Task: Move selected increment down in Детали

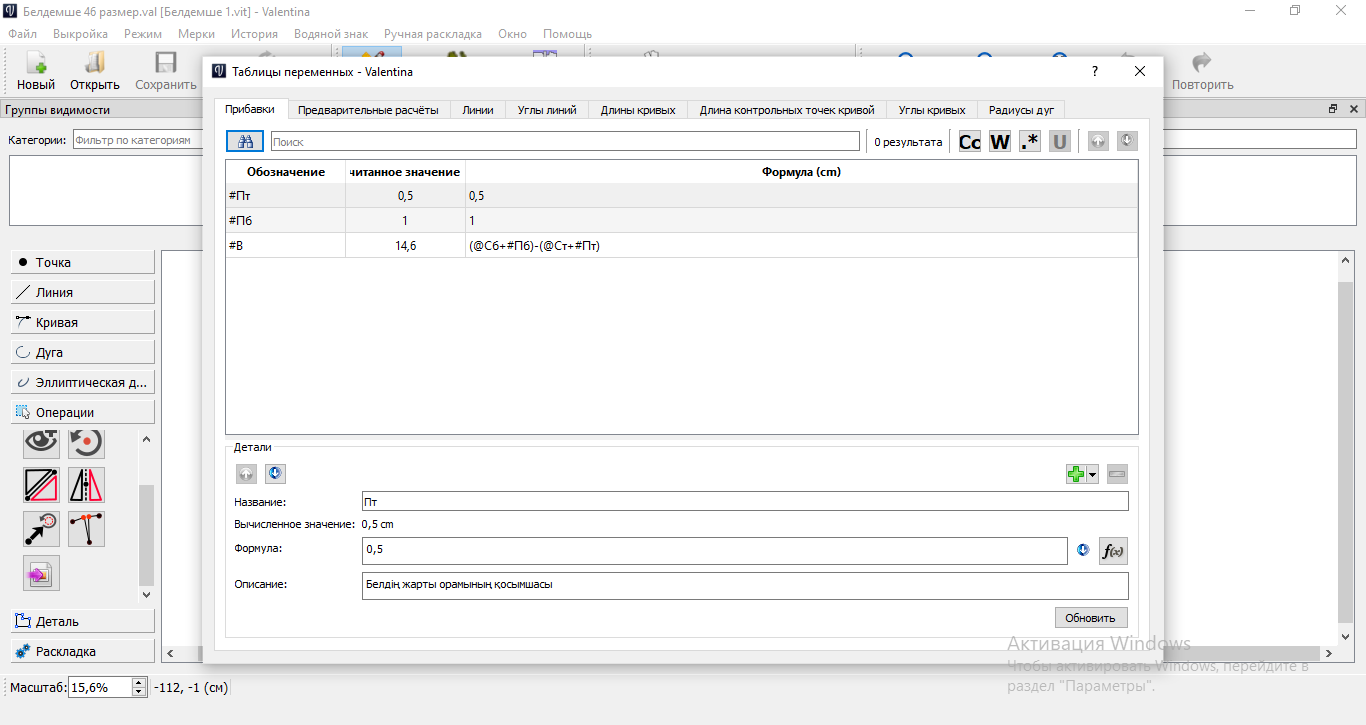Action: point(275,473)
